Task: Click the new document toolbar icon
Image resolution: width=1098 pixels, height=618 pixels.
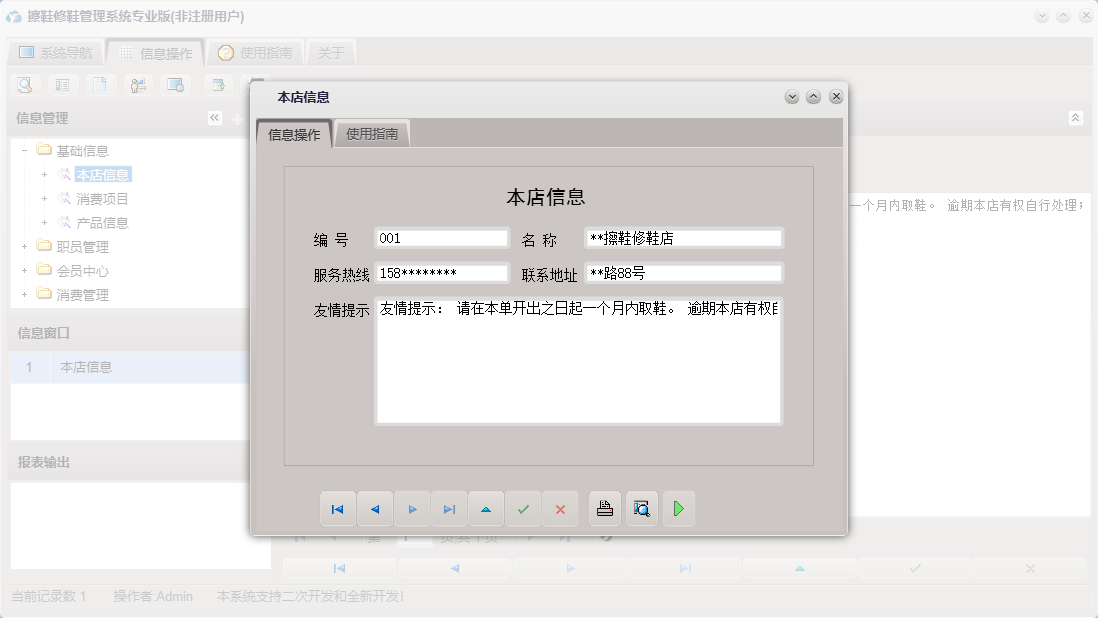Action: (100, 85)
